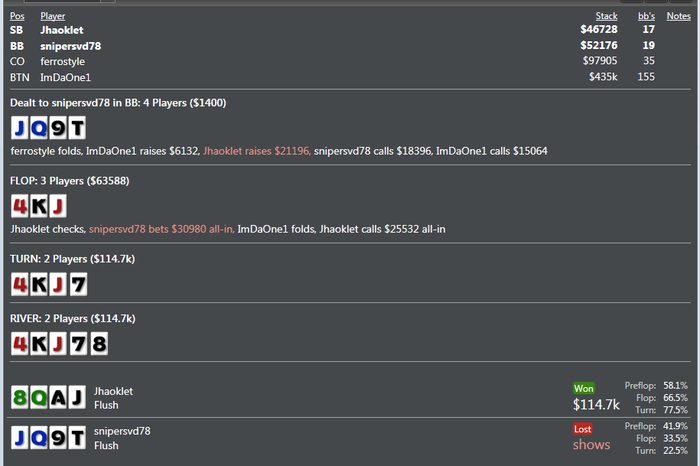
Task: Select ferrostyle in the CO row
Action: pyautogui.click(x=64, y=61)
